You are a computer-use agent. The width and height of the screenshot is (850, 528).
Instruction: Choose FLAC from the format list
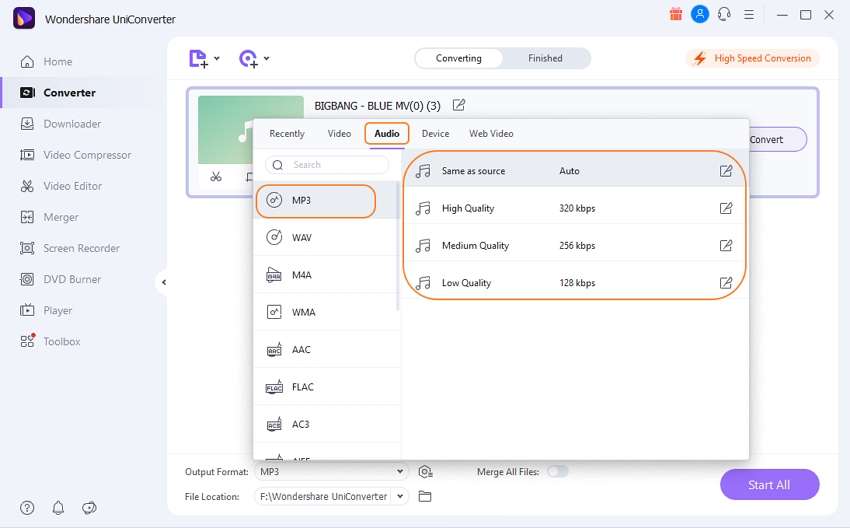tap(325, 387)
